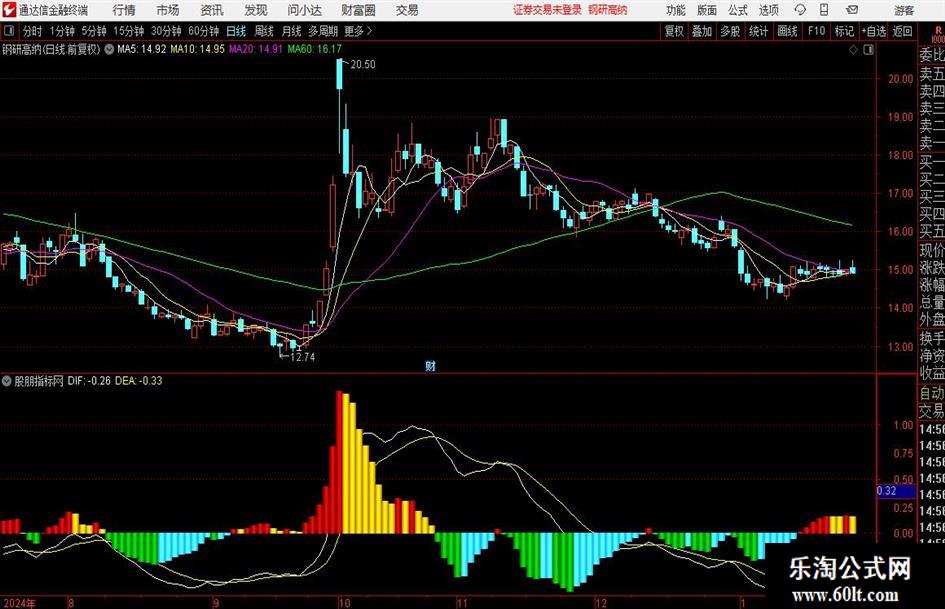945x609 pixels.
Task: Switch to the 15分钟 period
Action: click(x=129, y=31)
